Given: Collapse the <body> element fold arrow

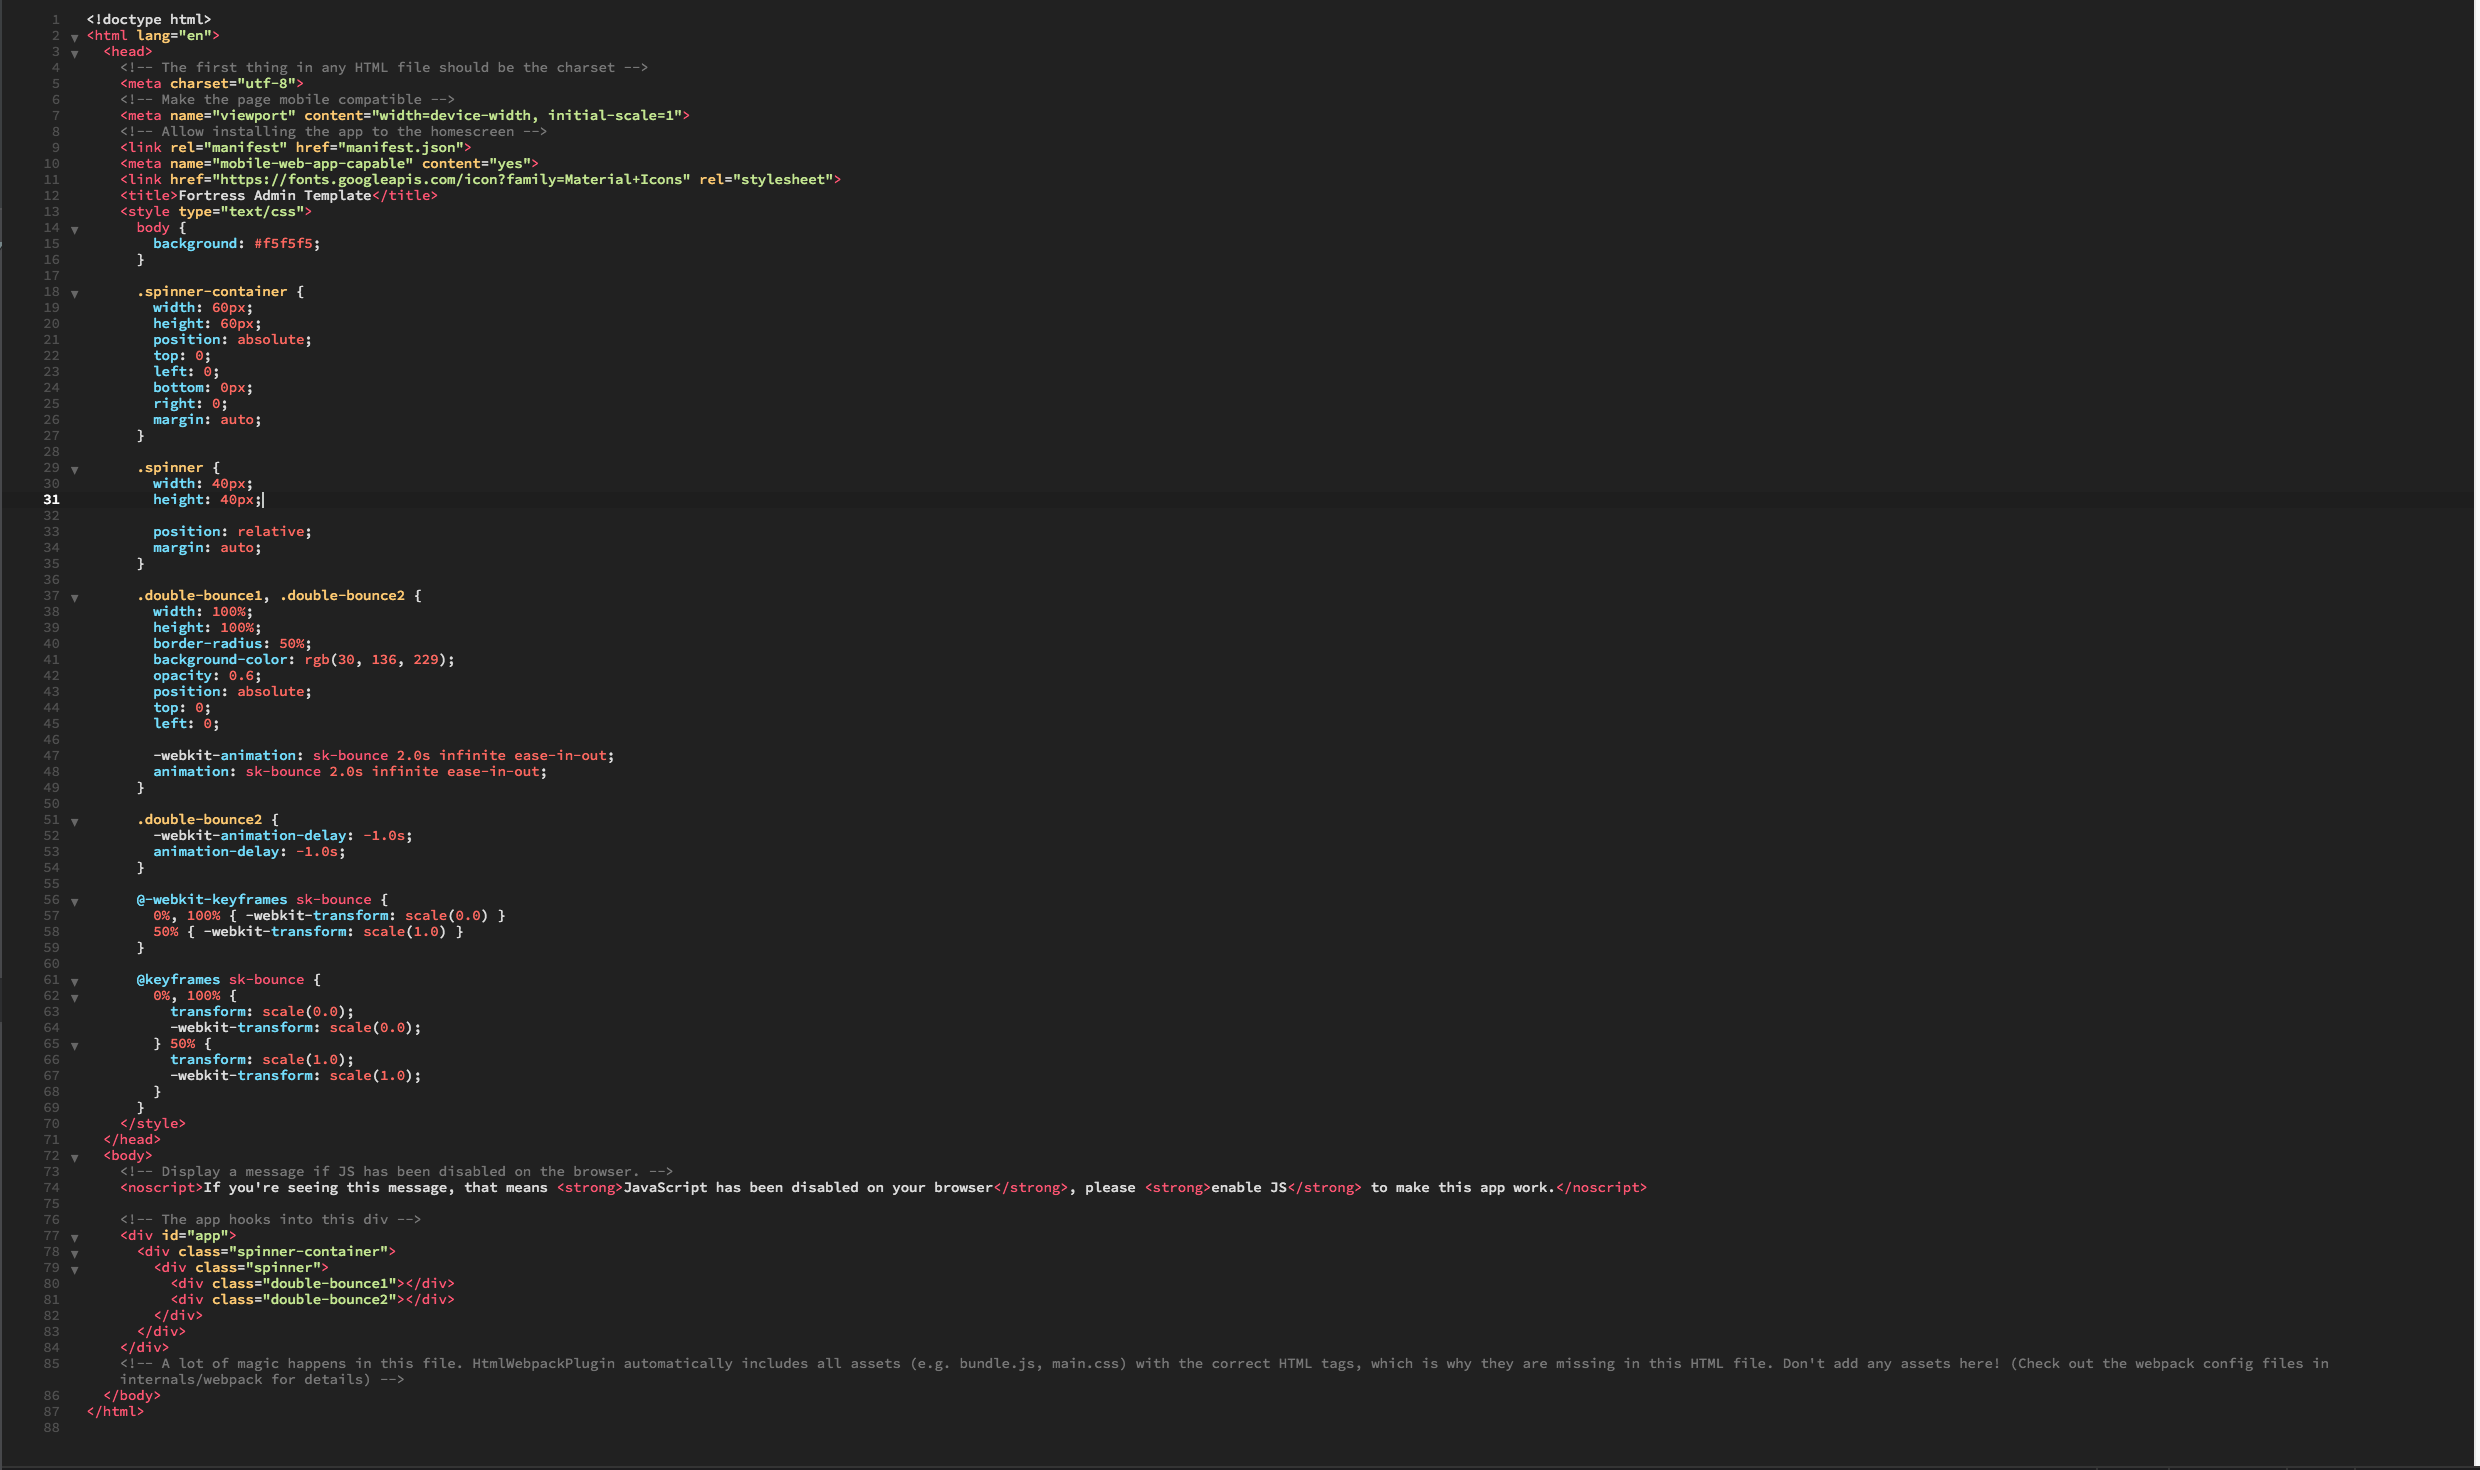Looking at the screenshot, I should [x=76, y=1157].
